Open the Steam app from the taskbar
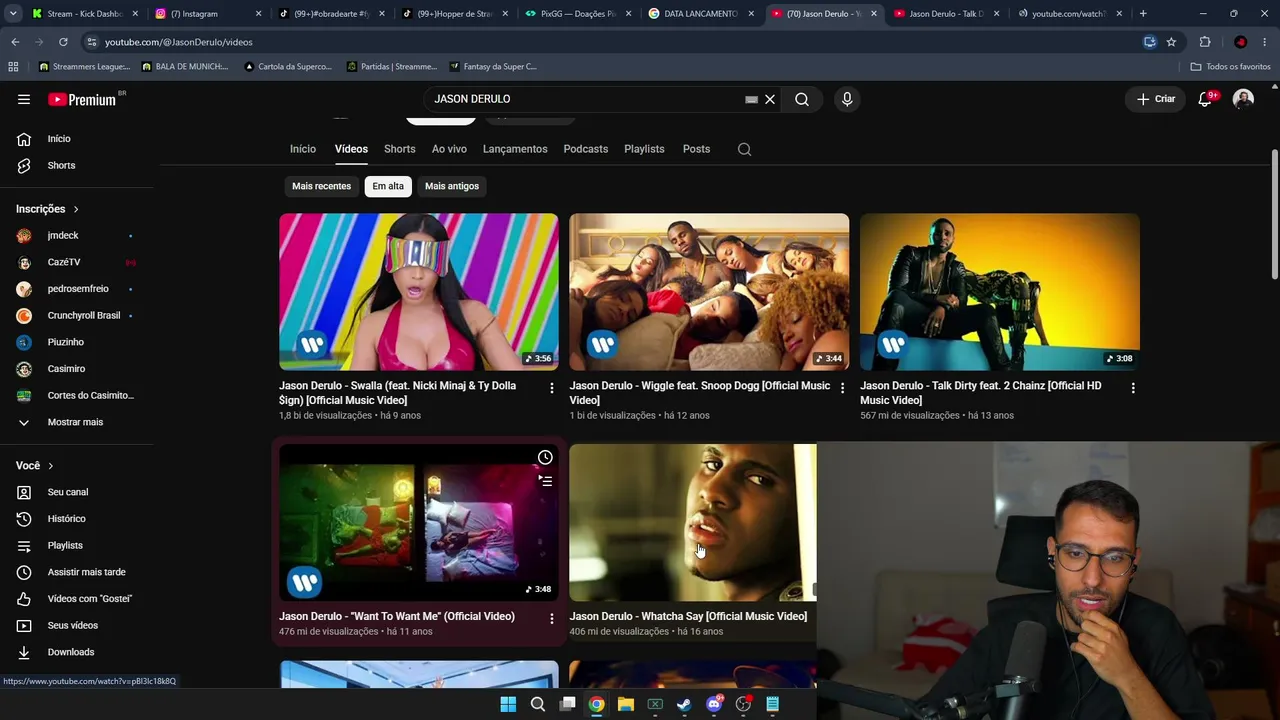Screen dimensions: 1280x720 pyautogui.click(x=684, y=704)
